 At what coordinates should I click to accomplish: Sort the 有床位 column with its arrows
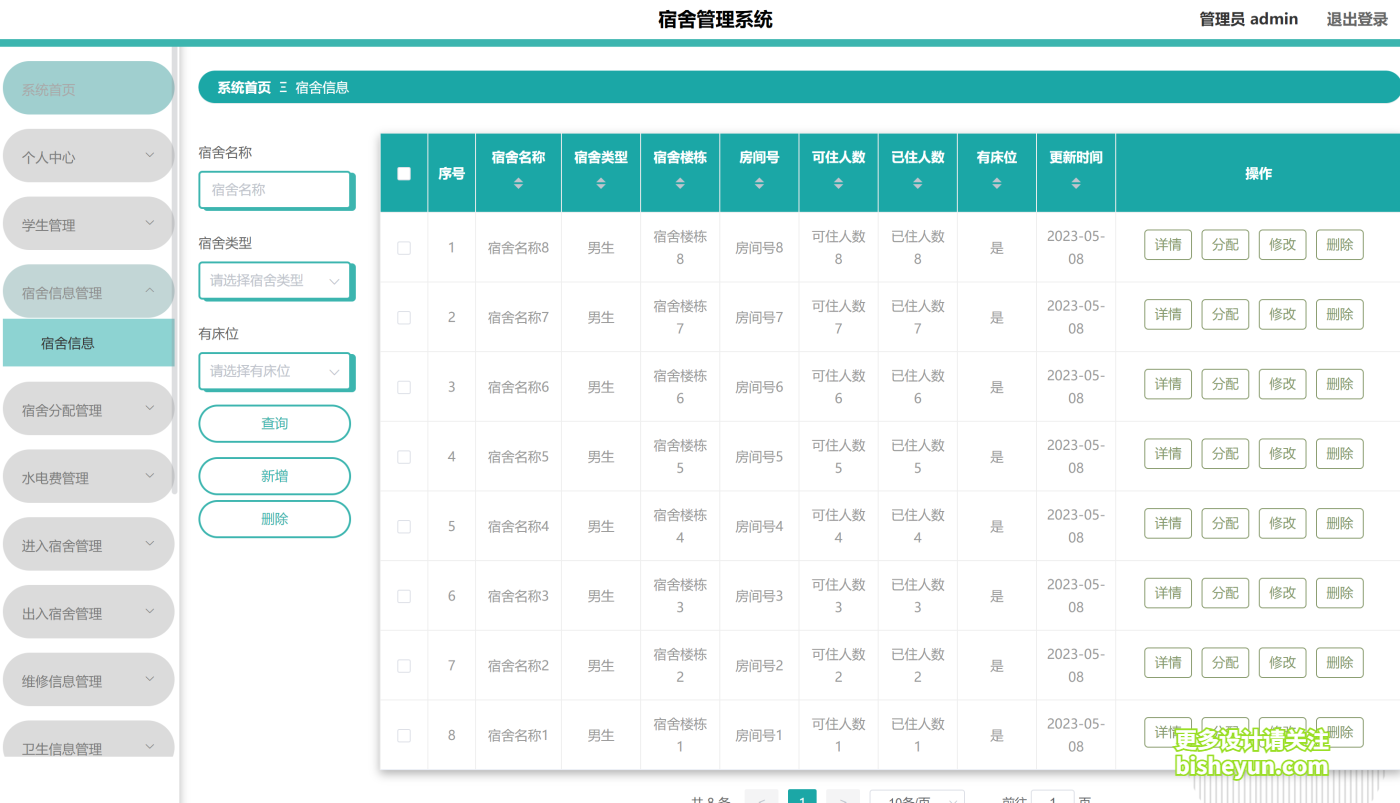coord(996,184)
